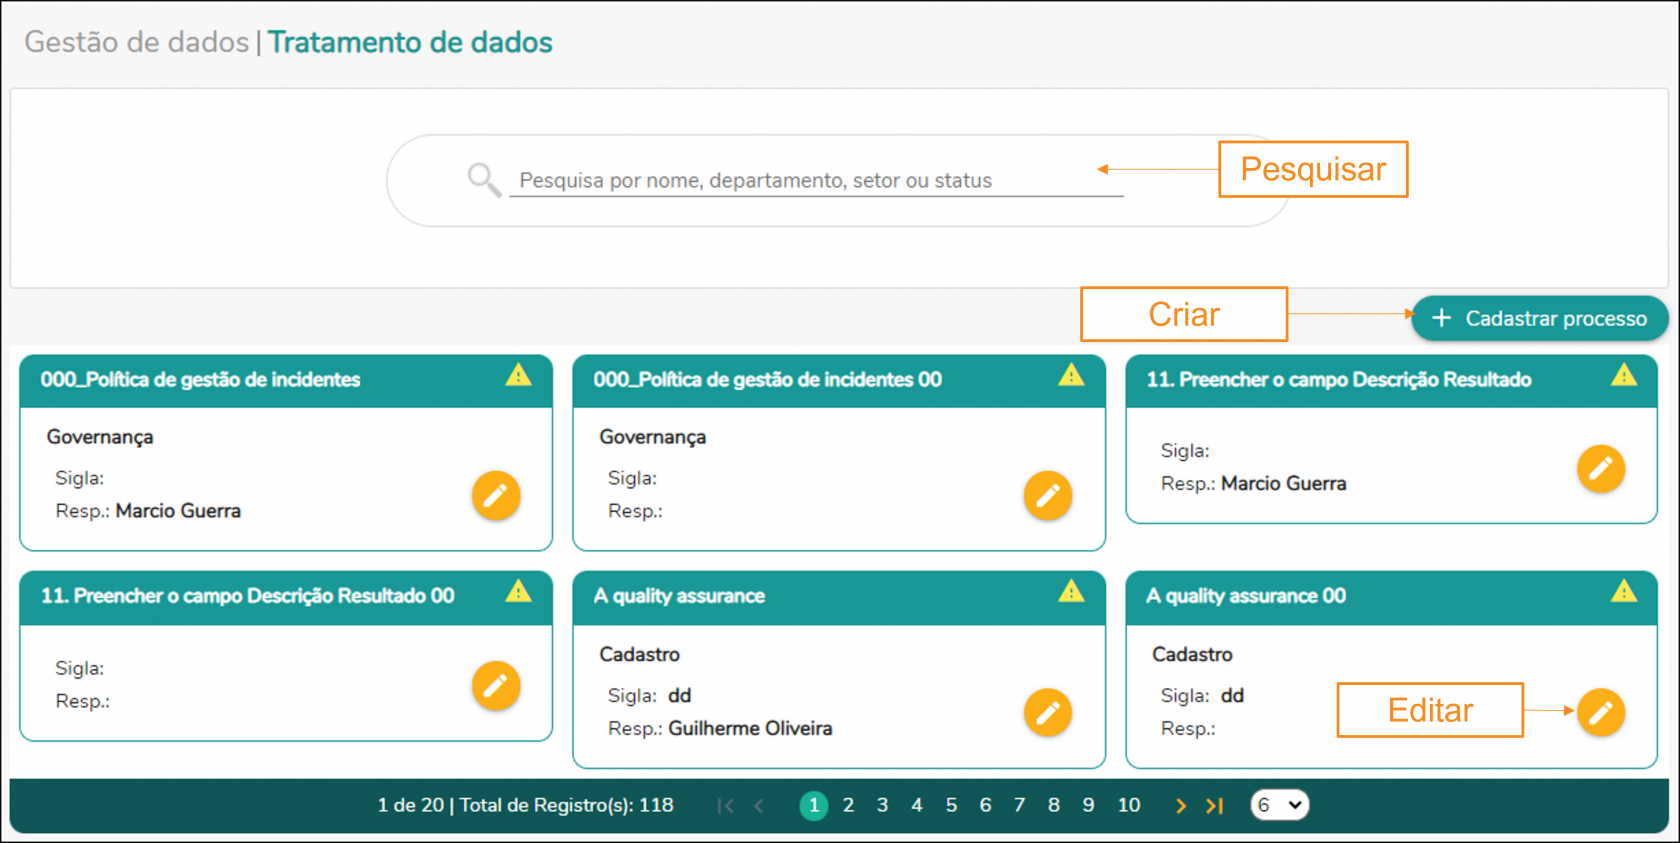Image resolution: width=1680 pixels, height=843 pixels.
Task: Edit the 000_Política de gestão de incidentes 00 card
Action: pyautogui.click(x=1048, y=495)
